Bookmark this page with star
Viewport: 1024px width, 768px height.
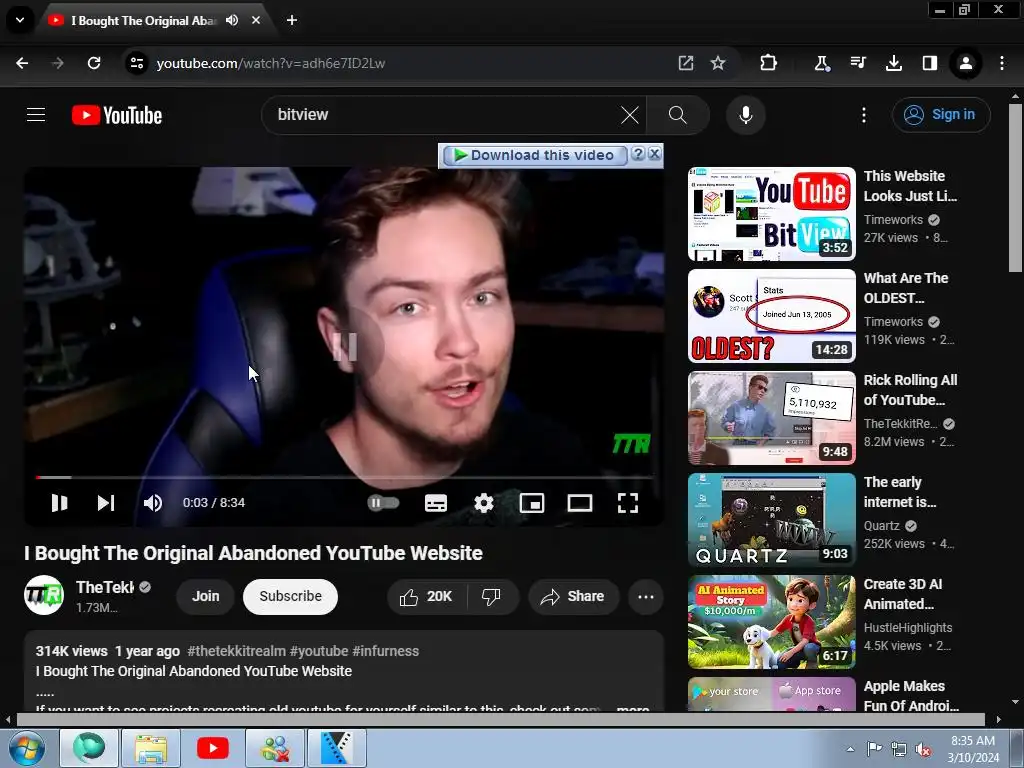[x=718, y=63]
